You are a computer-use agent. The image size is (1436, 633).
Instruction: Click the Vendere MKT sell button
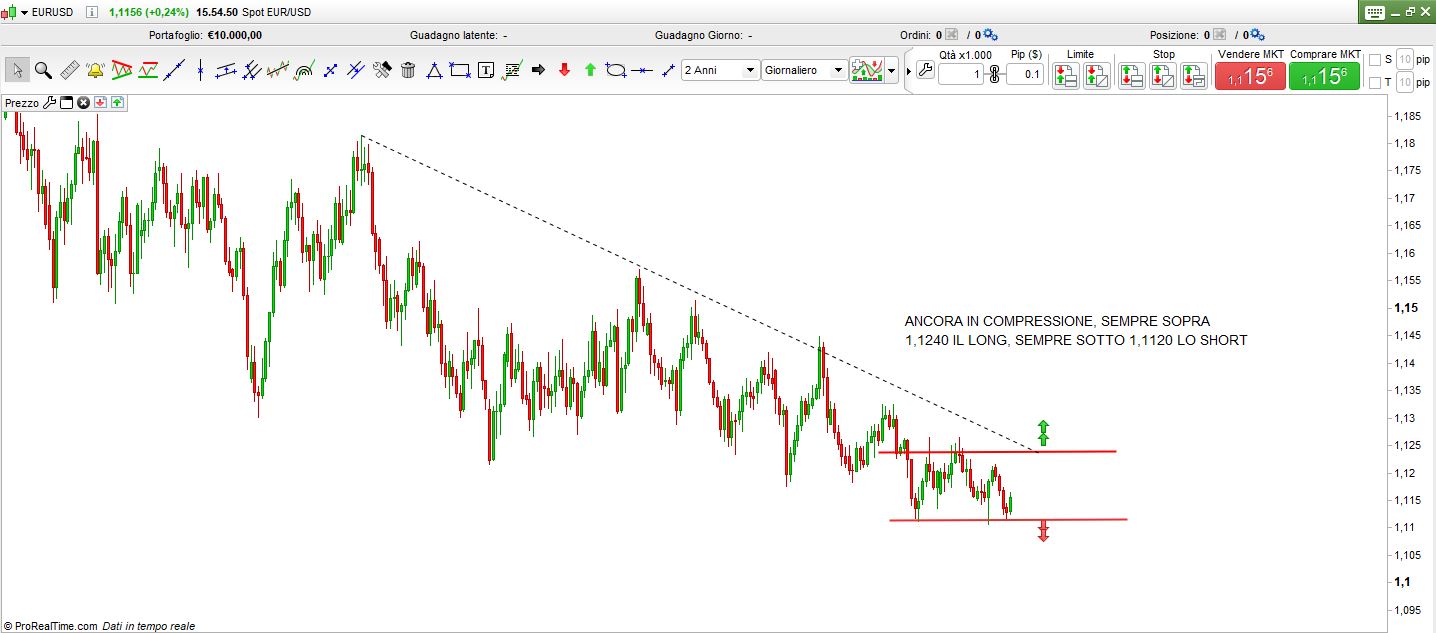click(x=1249, y=76)
